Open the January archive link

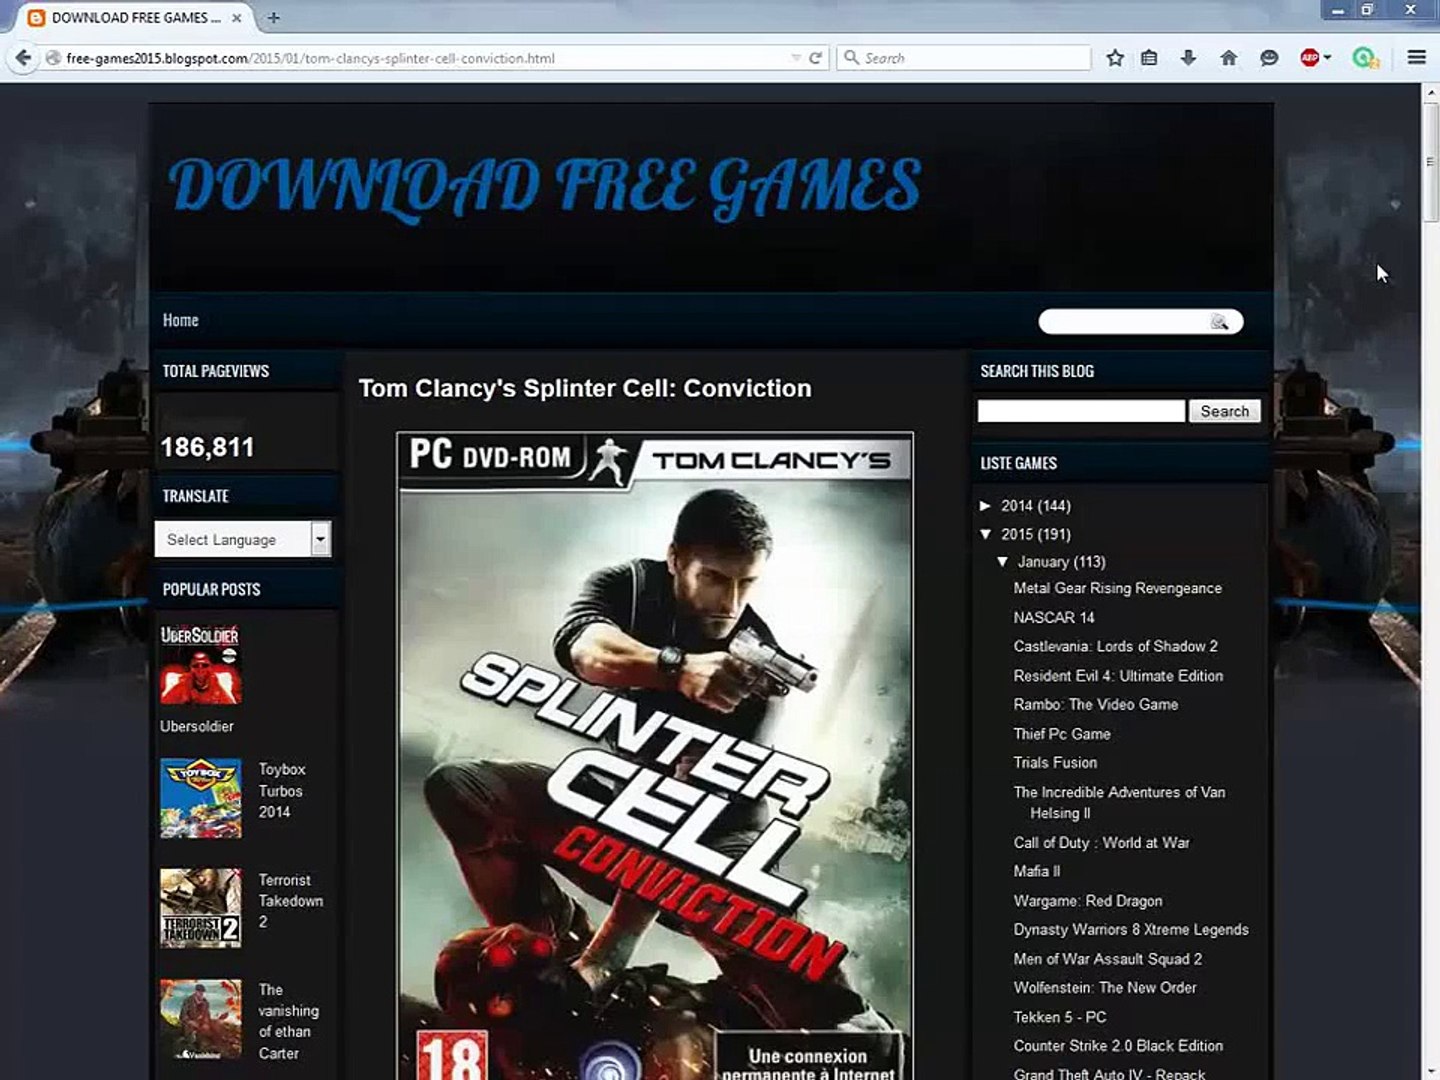tap(1043, 562)
